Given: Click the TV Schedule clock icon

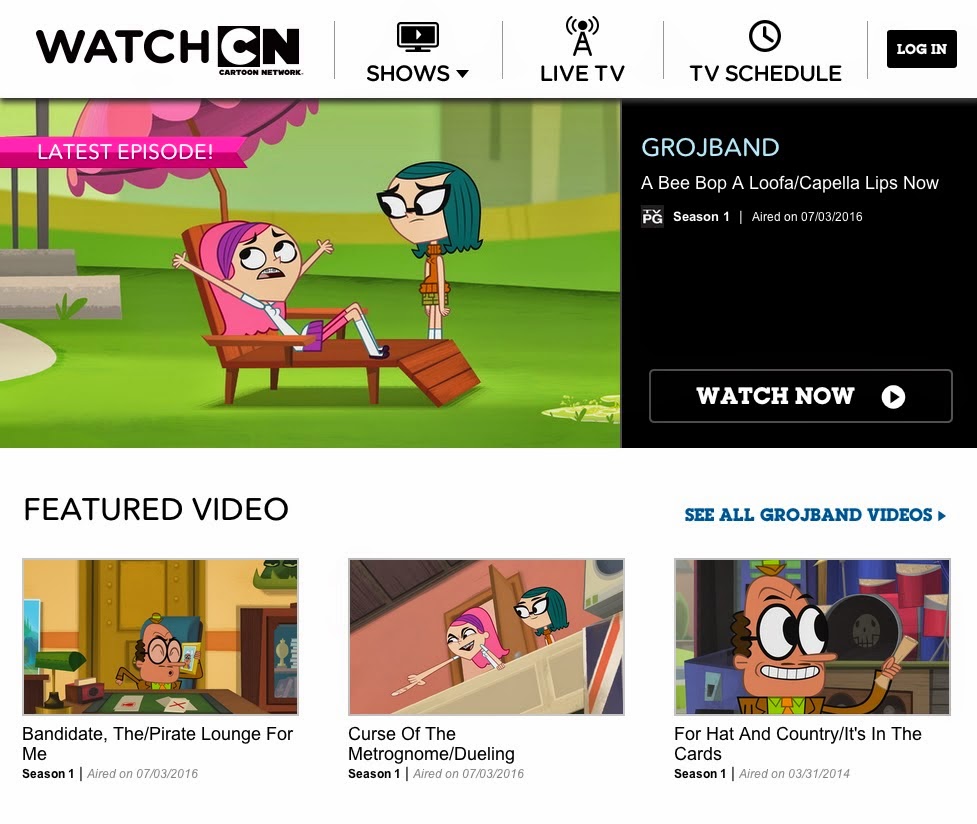Looking at the screenshot, I should 765,36.
